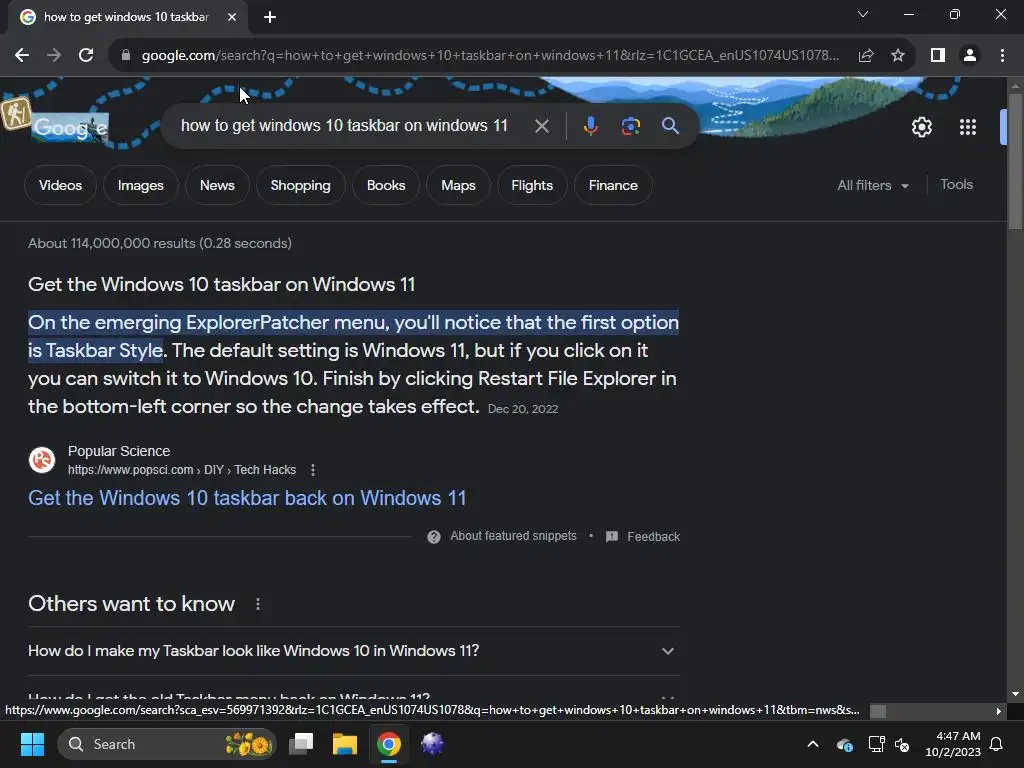Switch to the Books filter
The image size is (1024, 768).
tap(386, 185)
